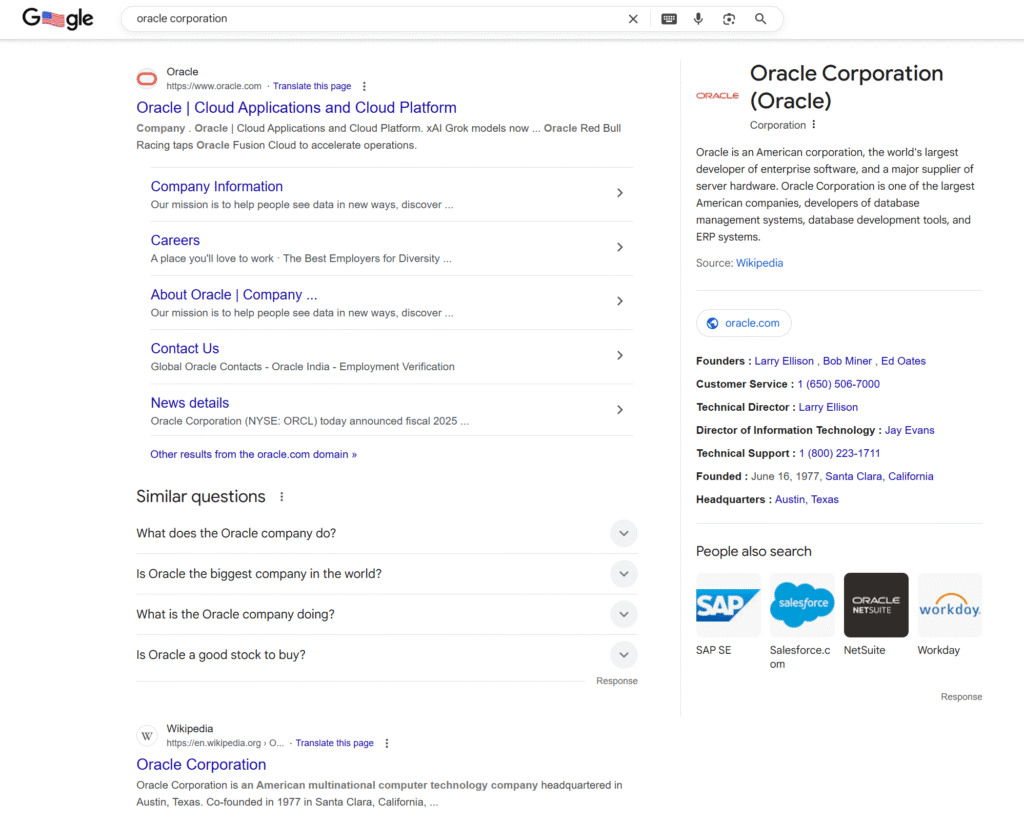The width and height of the screenshot is (1024, 821).
Task: Click the 'Workday' caption
Action: point(938,651)
